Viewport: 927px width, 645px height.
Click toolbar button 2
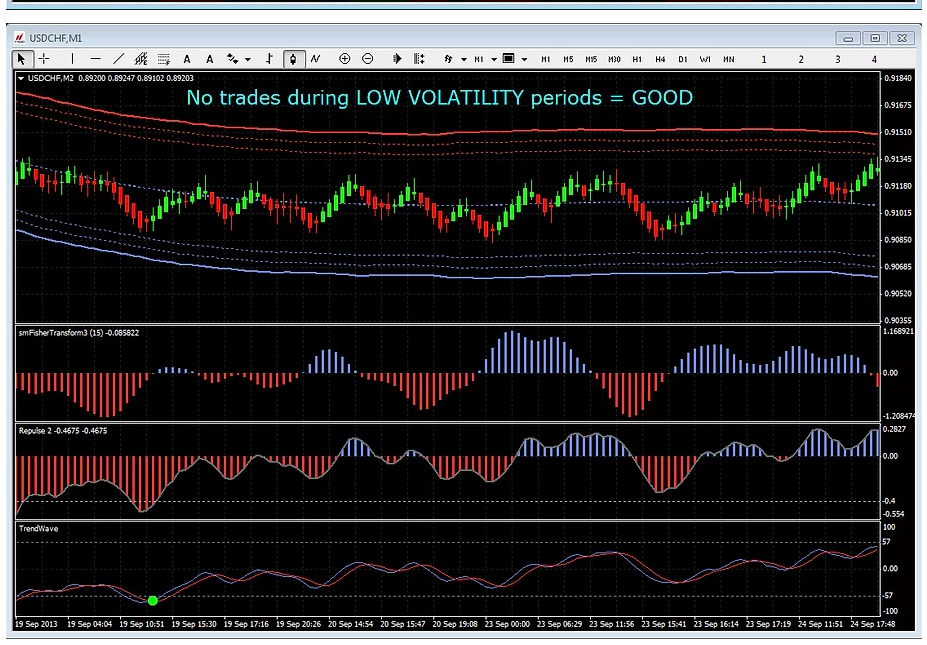(x=800, y=59)
